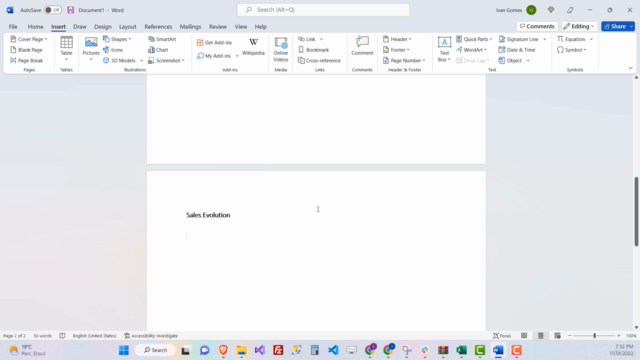This screenshot has height=360, width=640.
Task: Insert a Bookmark
Action: tap(313, 50)
